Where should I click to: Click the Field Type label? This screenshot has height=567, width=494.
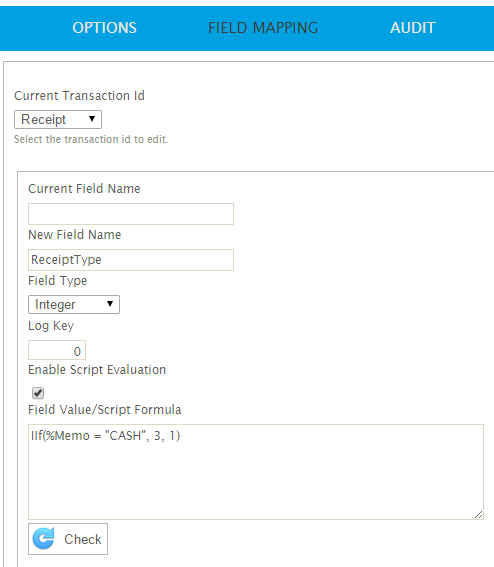[x=58, y=281]
